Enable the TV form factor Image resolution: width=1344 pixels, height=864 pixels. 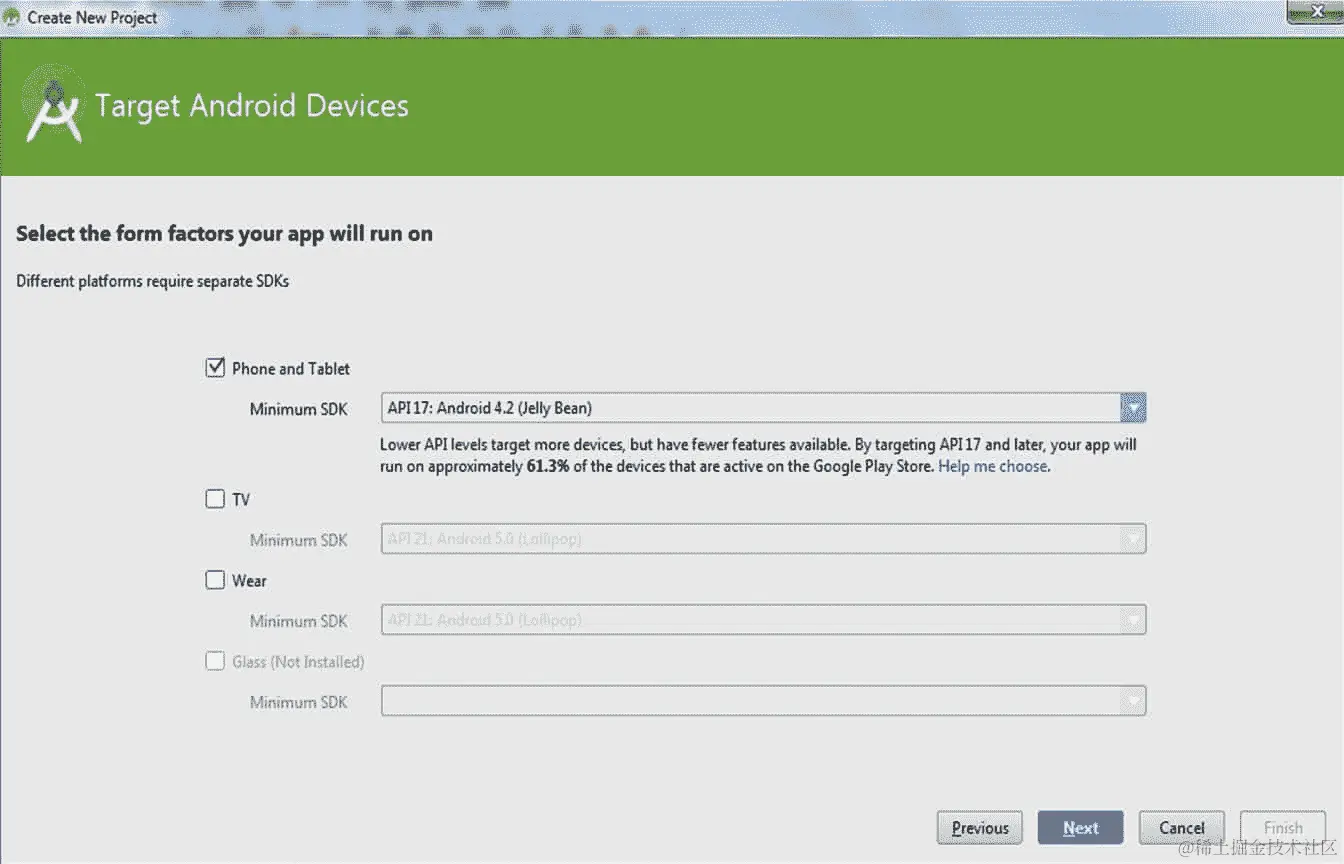pos(215,498)
